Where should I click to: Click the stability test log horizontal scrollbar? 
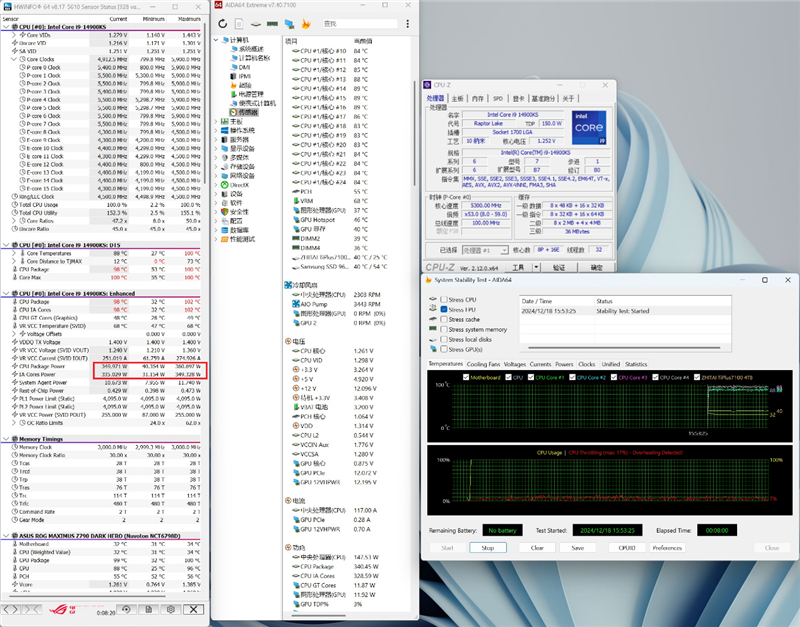point(624,348)
